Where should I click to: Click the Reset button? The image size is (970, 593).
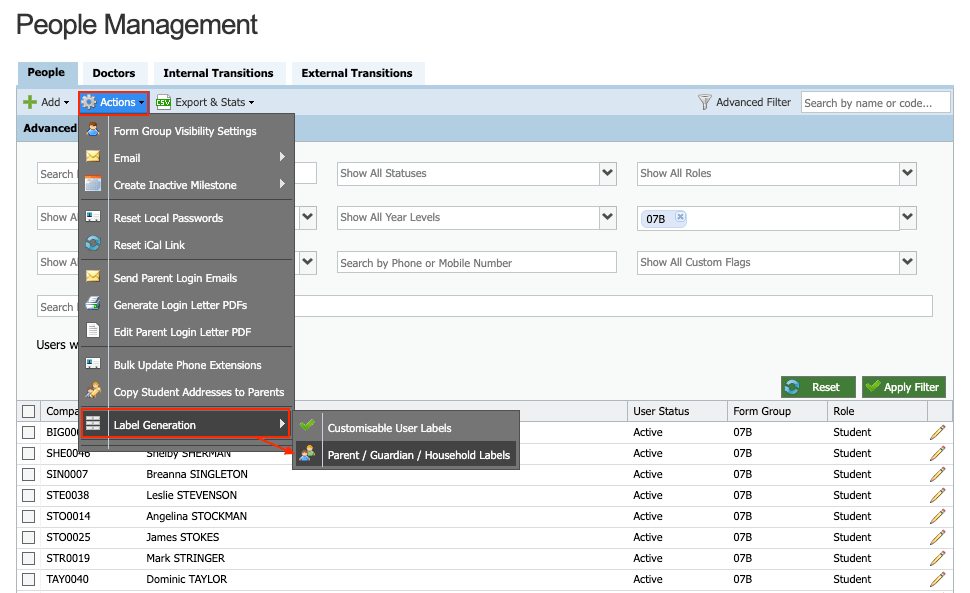coord(818,387)
